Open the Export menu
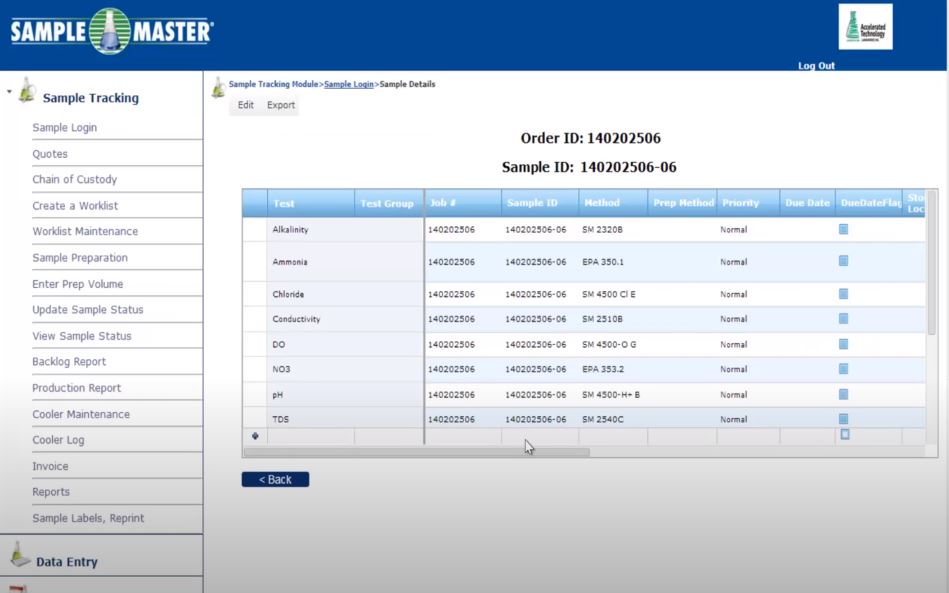Image resolution: width=949 pixels, height=593 pixels. tap(281, 105)
